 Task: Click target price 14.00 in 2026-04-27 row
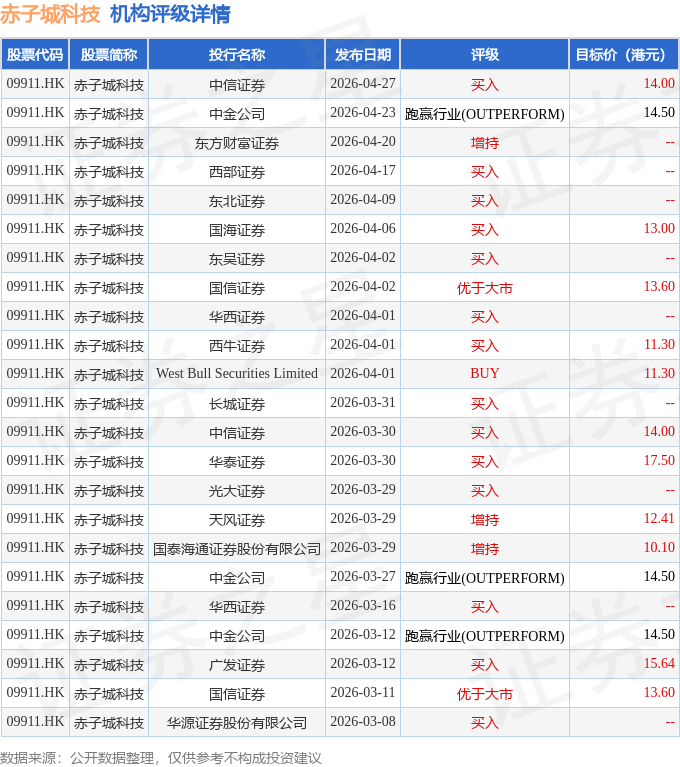659,84
